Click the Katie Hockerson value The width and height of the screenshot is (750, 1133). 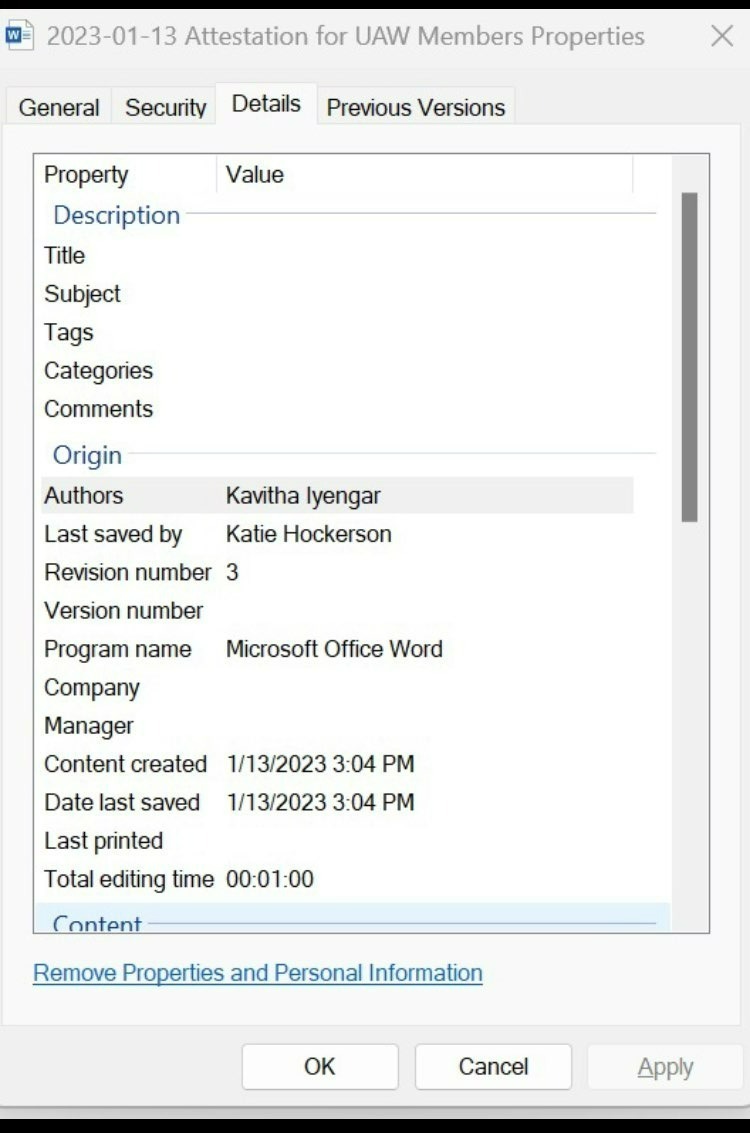pos(309,534)
